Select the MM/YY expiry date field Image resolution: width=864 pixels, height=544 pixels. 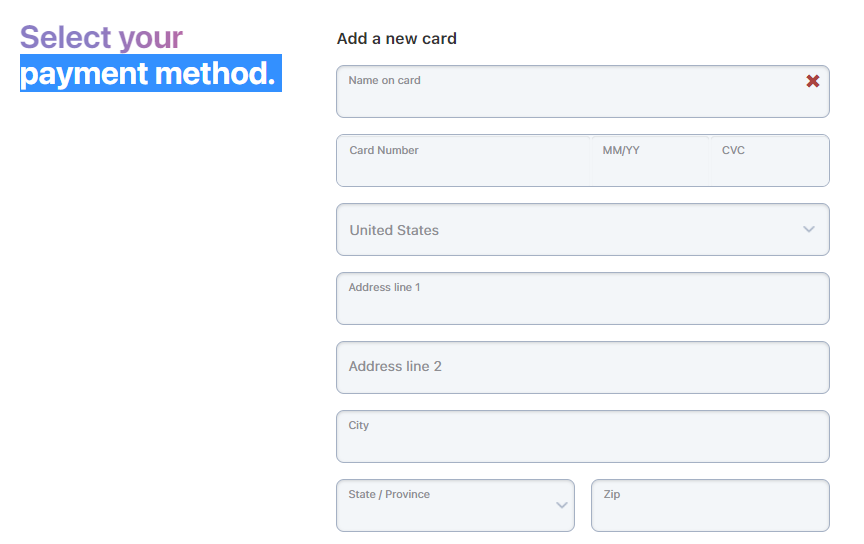click(x=650, y=166)
